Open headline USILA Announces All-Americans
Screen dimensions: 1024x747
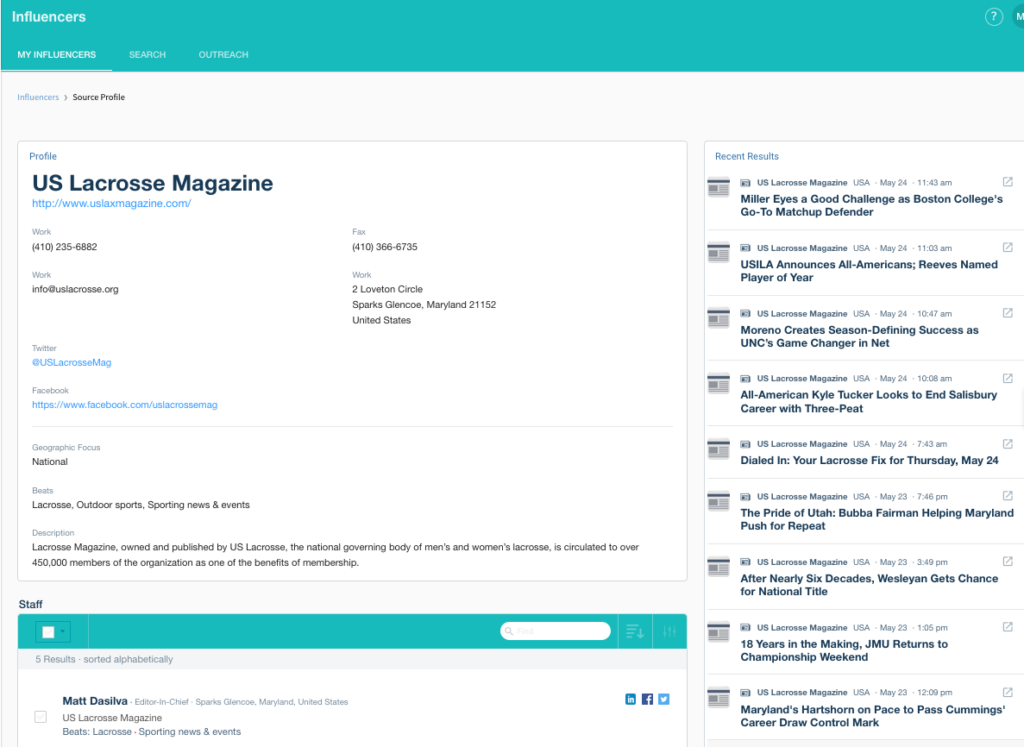869,271
